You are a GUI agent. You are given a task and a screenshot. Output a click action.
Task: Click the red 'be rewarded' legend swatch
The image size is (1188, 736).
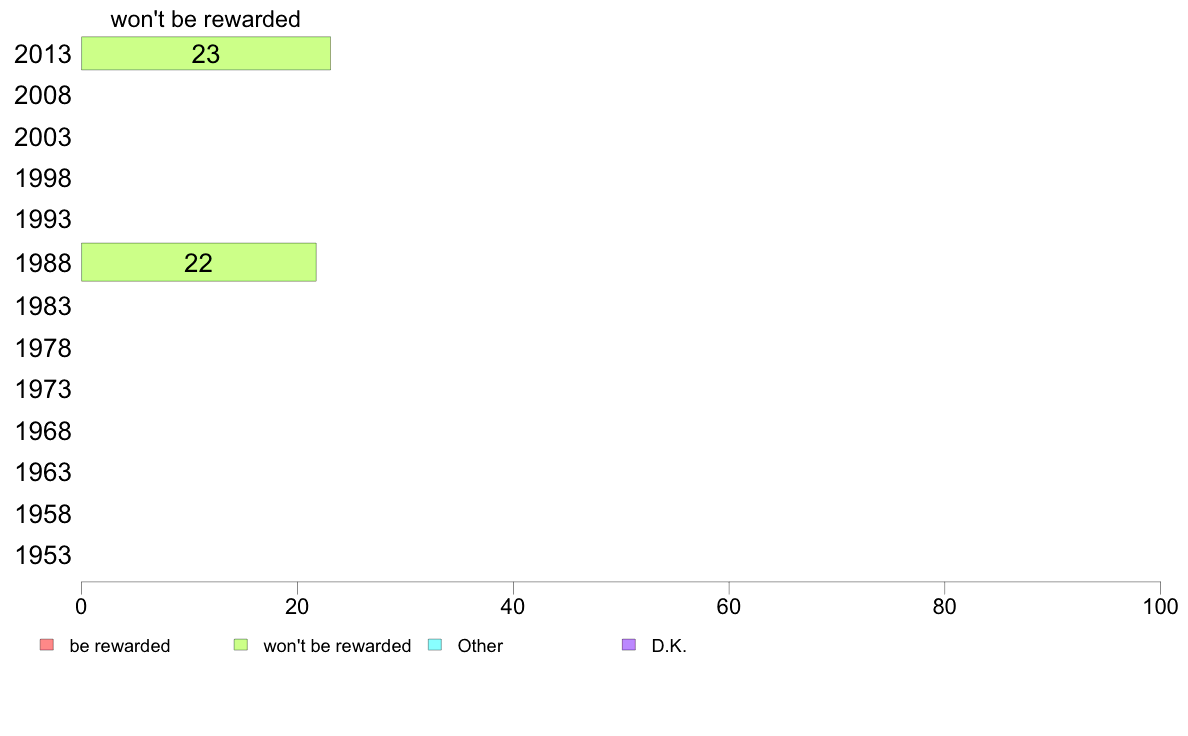(x=47, y=645)
